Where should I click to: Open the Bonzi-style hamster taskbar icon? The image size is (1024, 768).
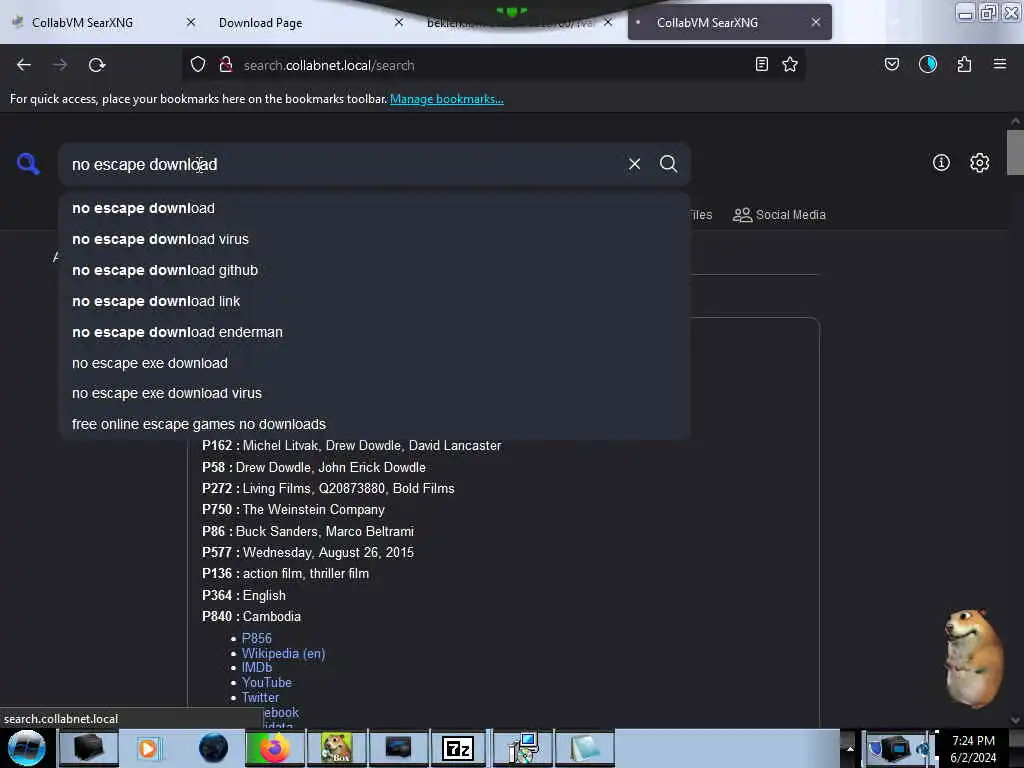pos(337,748)
